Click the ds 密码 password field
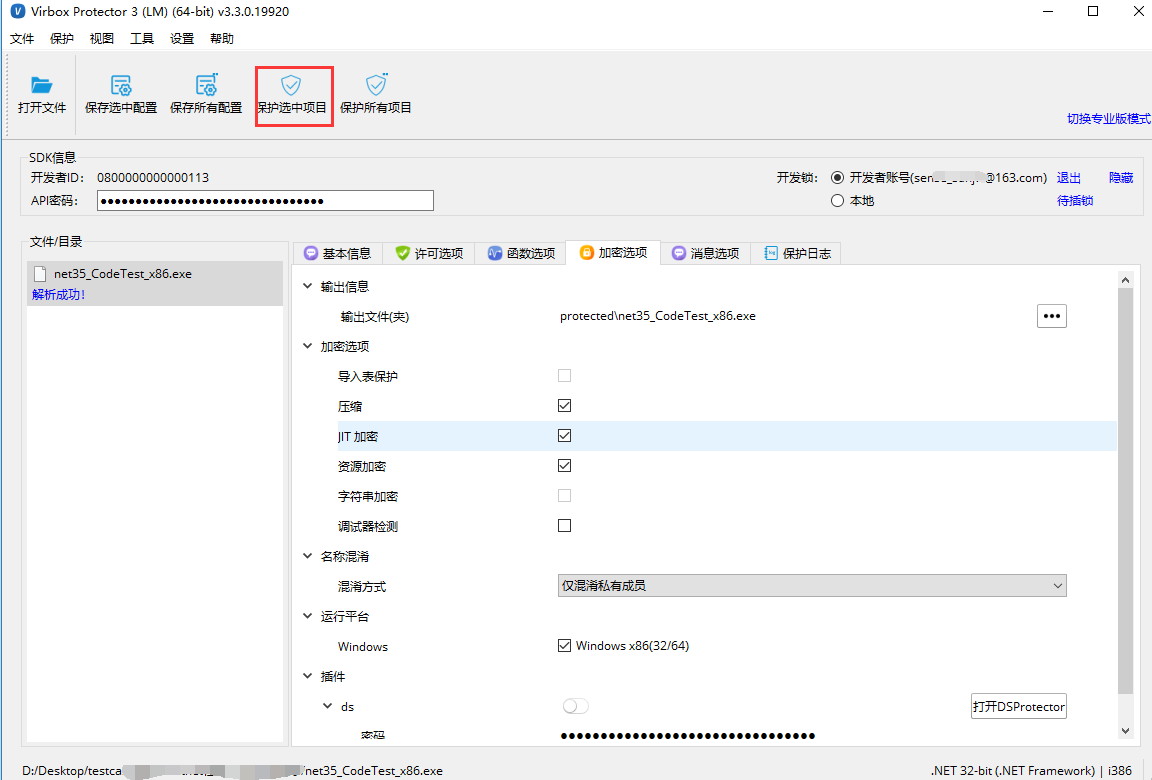This screenshot has width=1152, height=780. pos(688,736)
